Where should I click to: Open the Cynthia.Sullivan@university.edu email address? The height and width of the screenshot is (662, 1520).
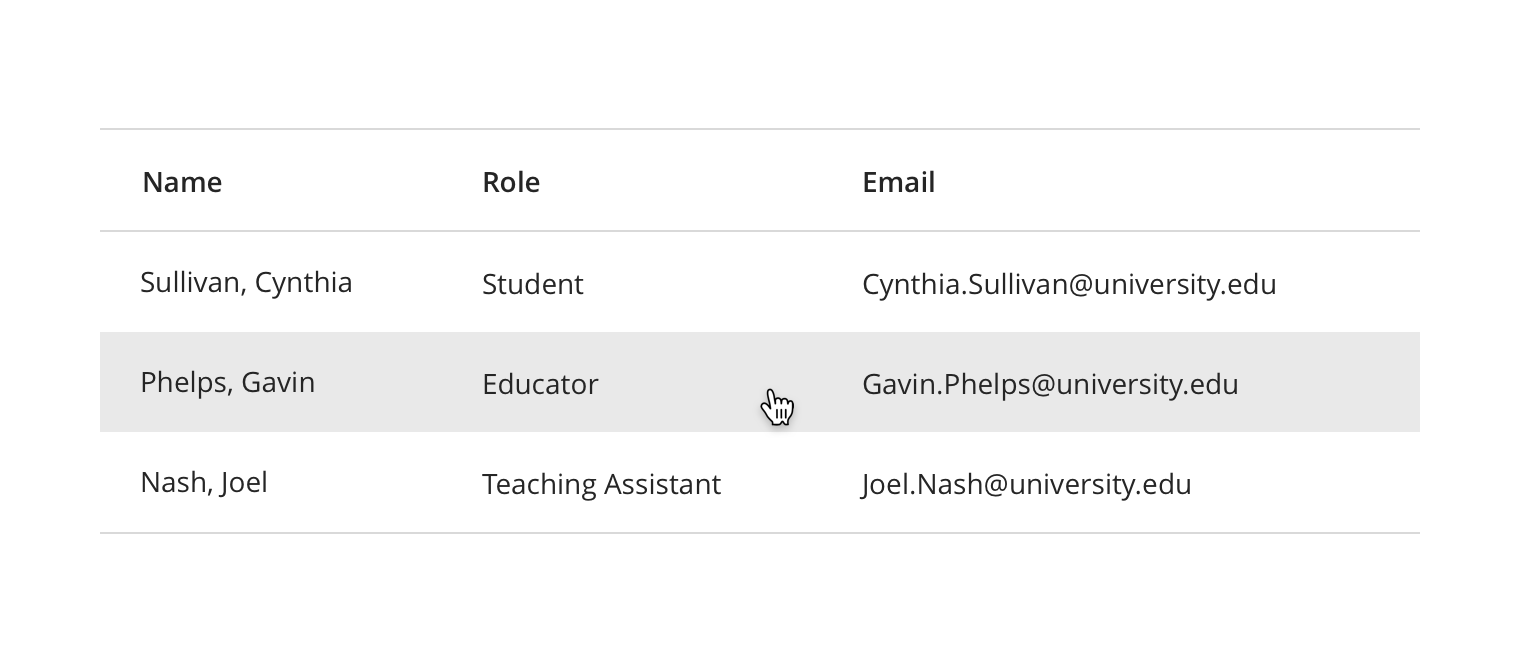click(x=1069, y=284)
